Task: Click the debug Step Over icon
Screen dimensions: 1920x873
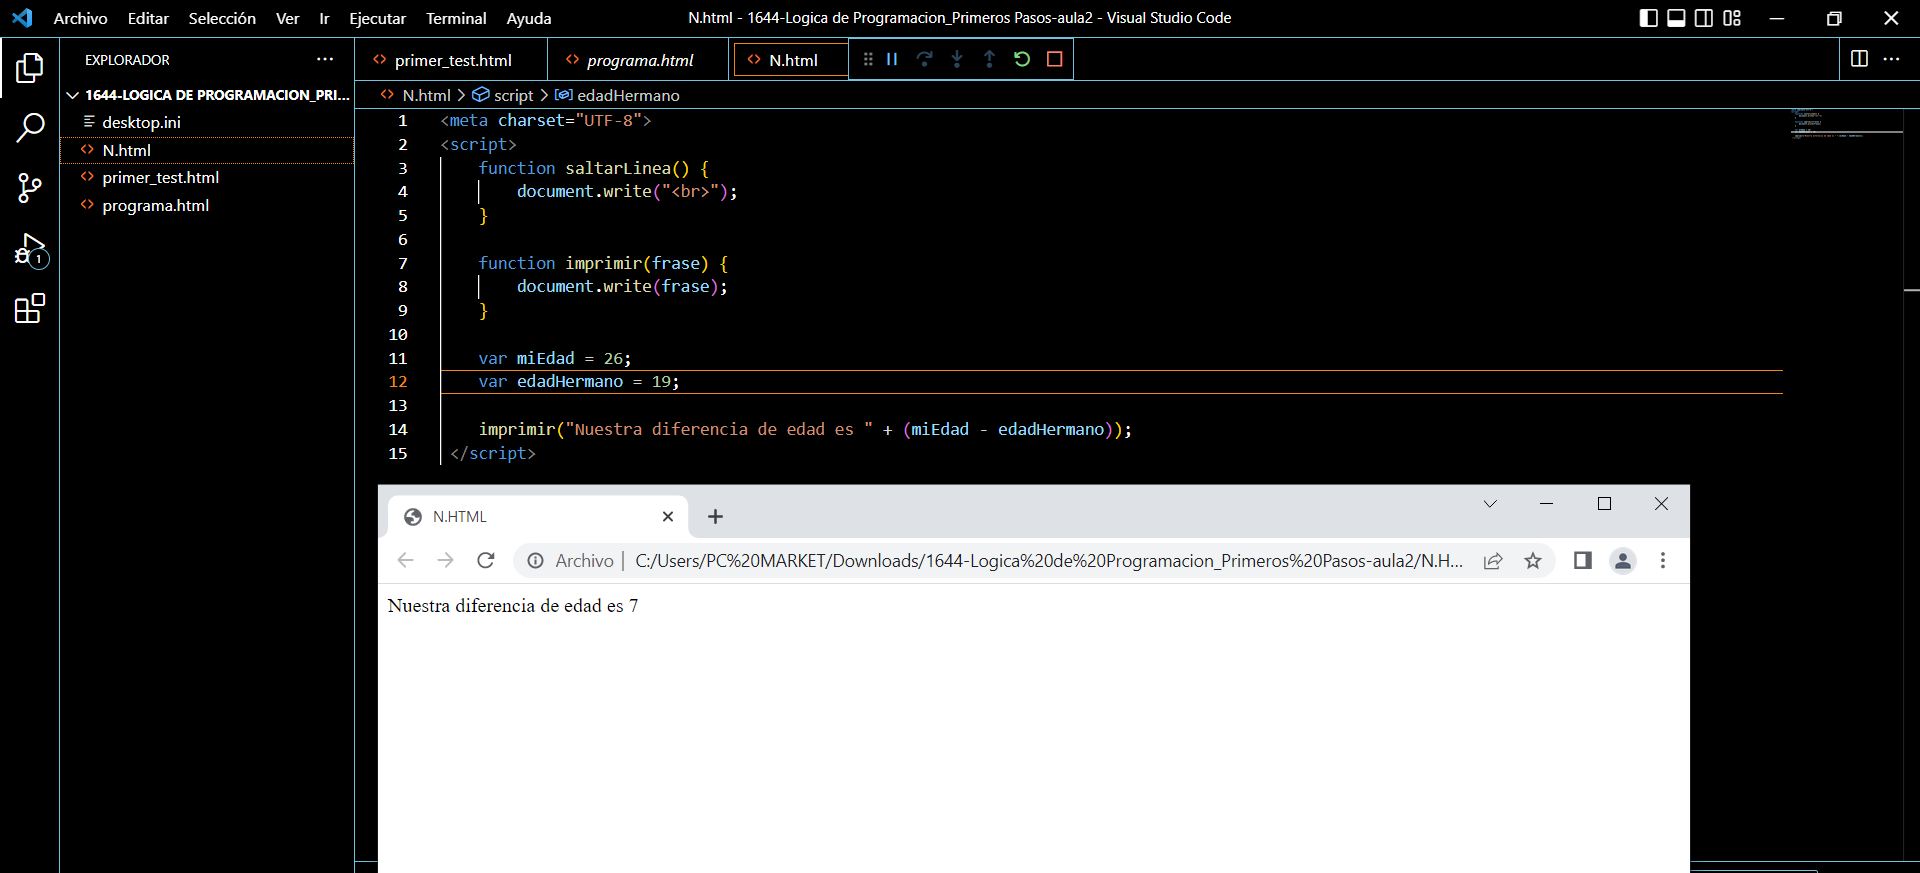Action: 924,59
